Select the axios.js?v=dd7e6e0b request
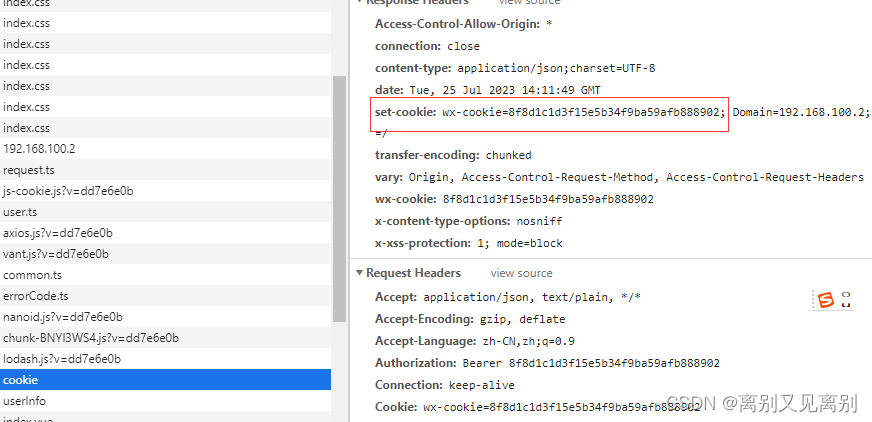This screenshot has height=422, width=872. [165, 233]
